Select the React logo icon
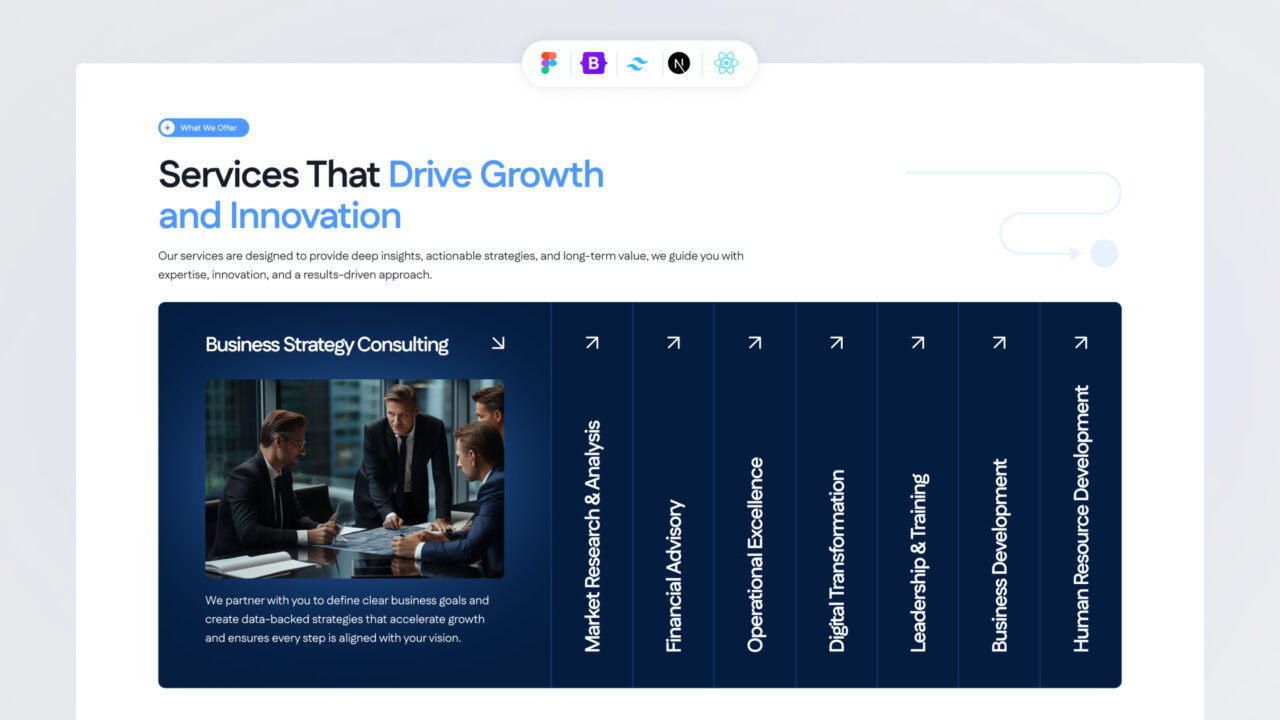The width and height of the screenshot is (1280, 720). [x=726, y=63]
